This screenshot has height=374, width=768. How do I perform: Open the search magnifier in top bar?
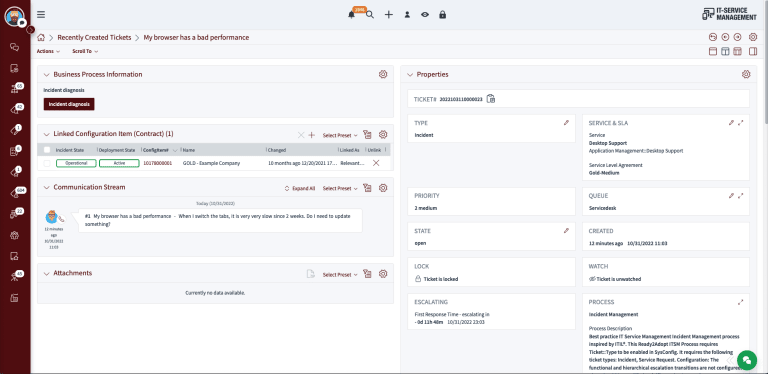[370, 15]
